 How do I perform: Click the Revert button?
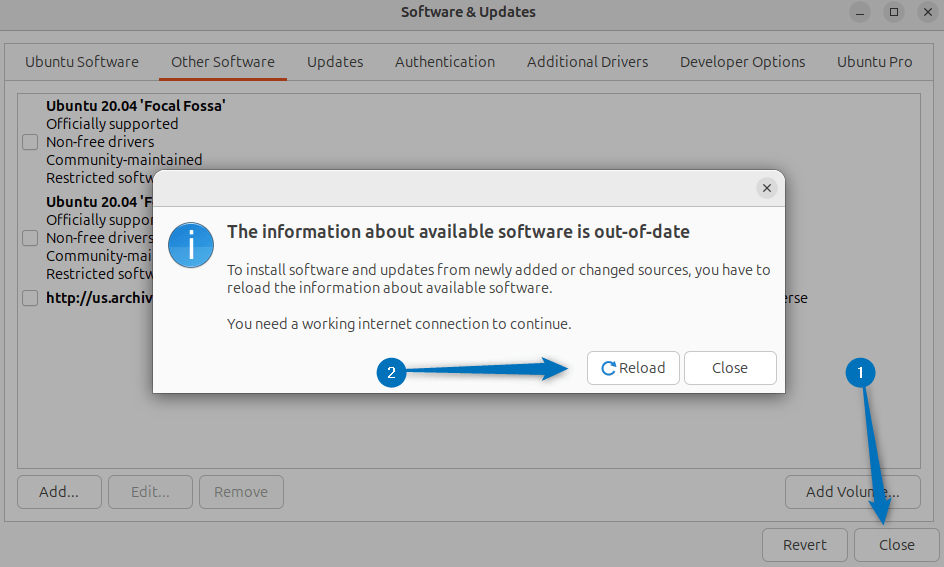point(804,545)
